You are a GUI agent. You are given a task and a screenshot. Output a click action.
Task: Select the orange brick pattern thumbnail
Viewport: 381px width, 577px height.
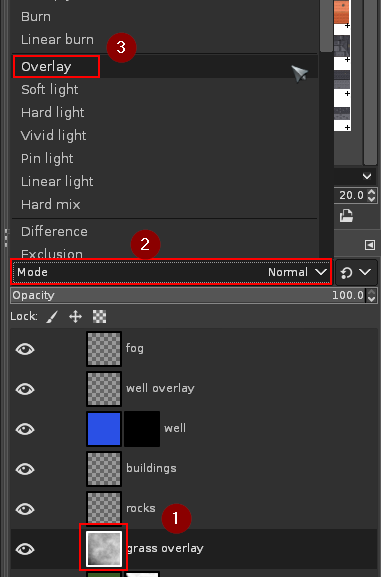(x=342, y=12)
